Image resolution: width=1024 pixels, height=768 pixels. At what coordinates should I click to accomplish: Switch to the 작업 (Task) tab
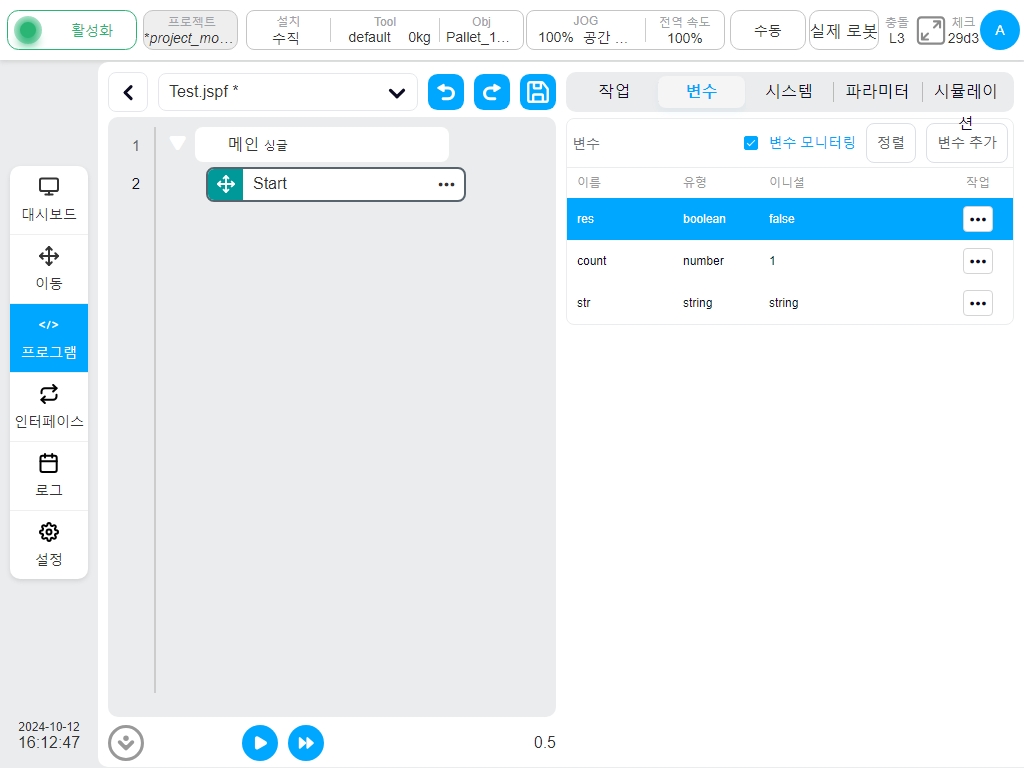coord(614,91)
